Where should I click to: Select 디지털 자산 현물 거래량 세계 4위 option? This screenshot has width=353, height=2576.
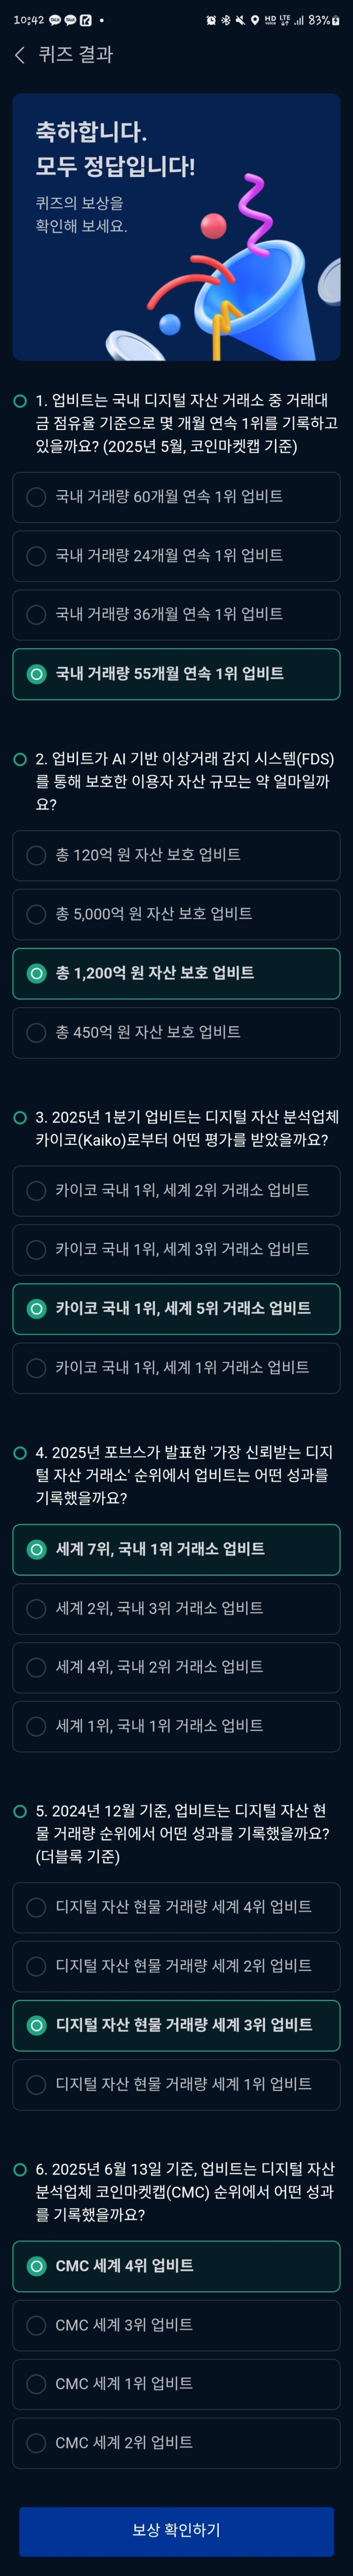(x=176, y=1907)
